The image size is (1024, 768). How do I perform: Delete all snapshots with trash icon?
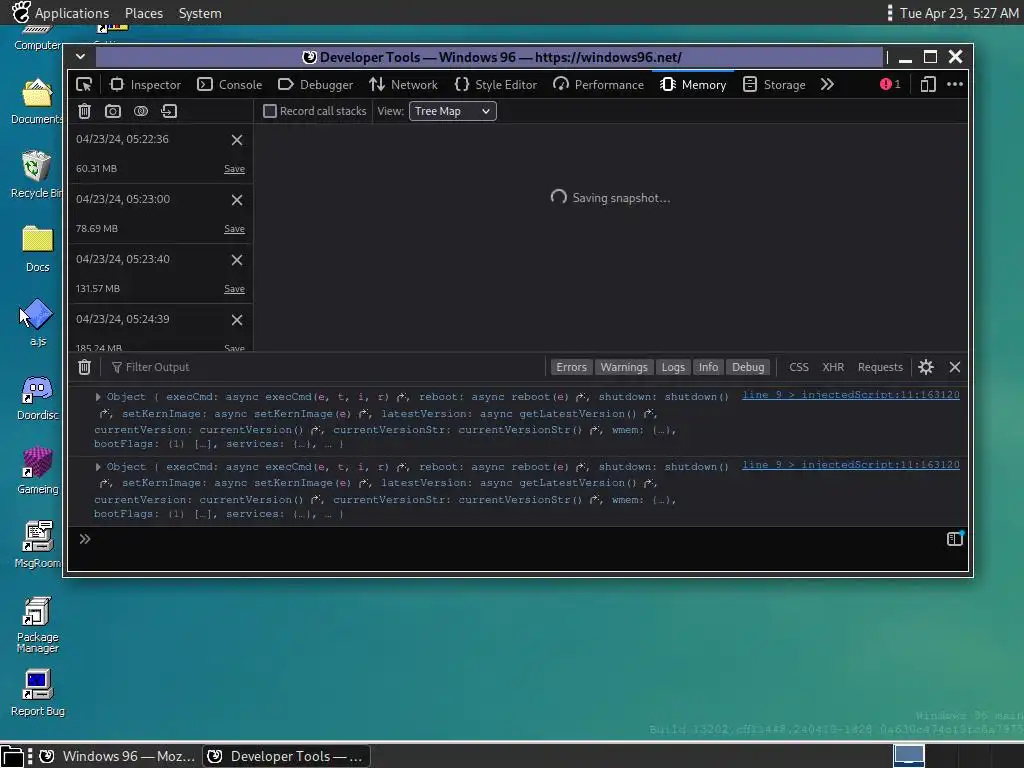click(84, 111)
